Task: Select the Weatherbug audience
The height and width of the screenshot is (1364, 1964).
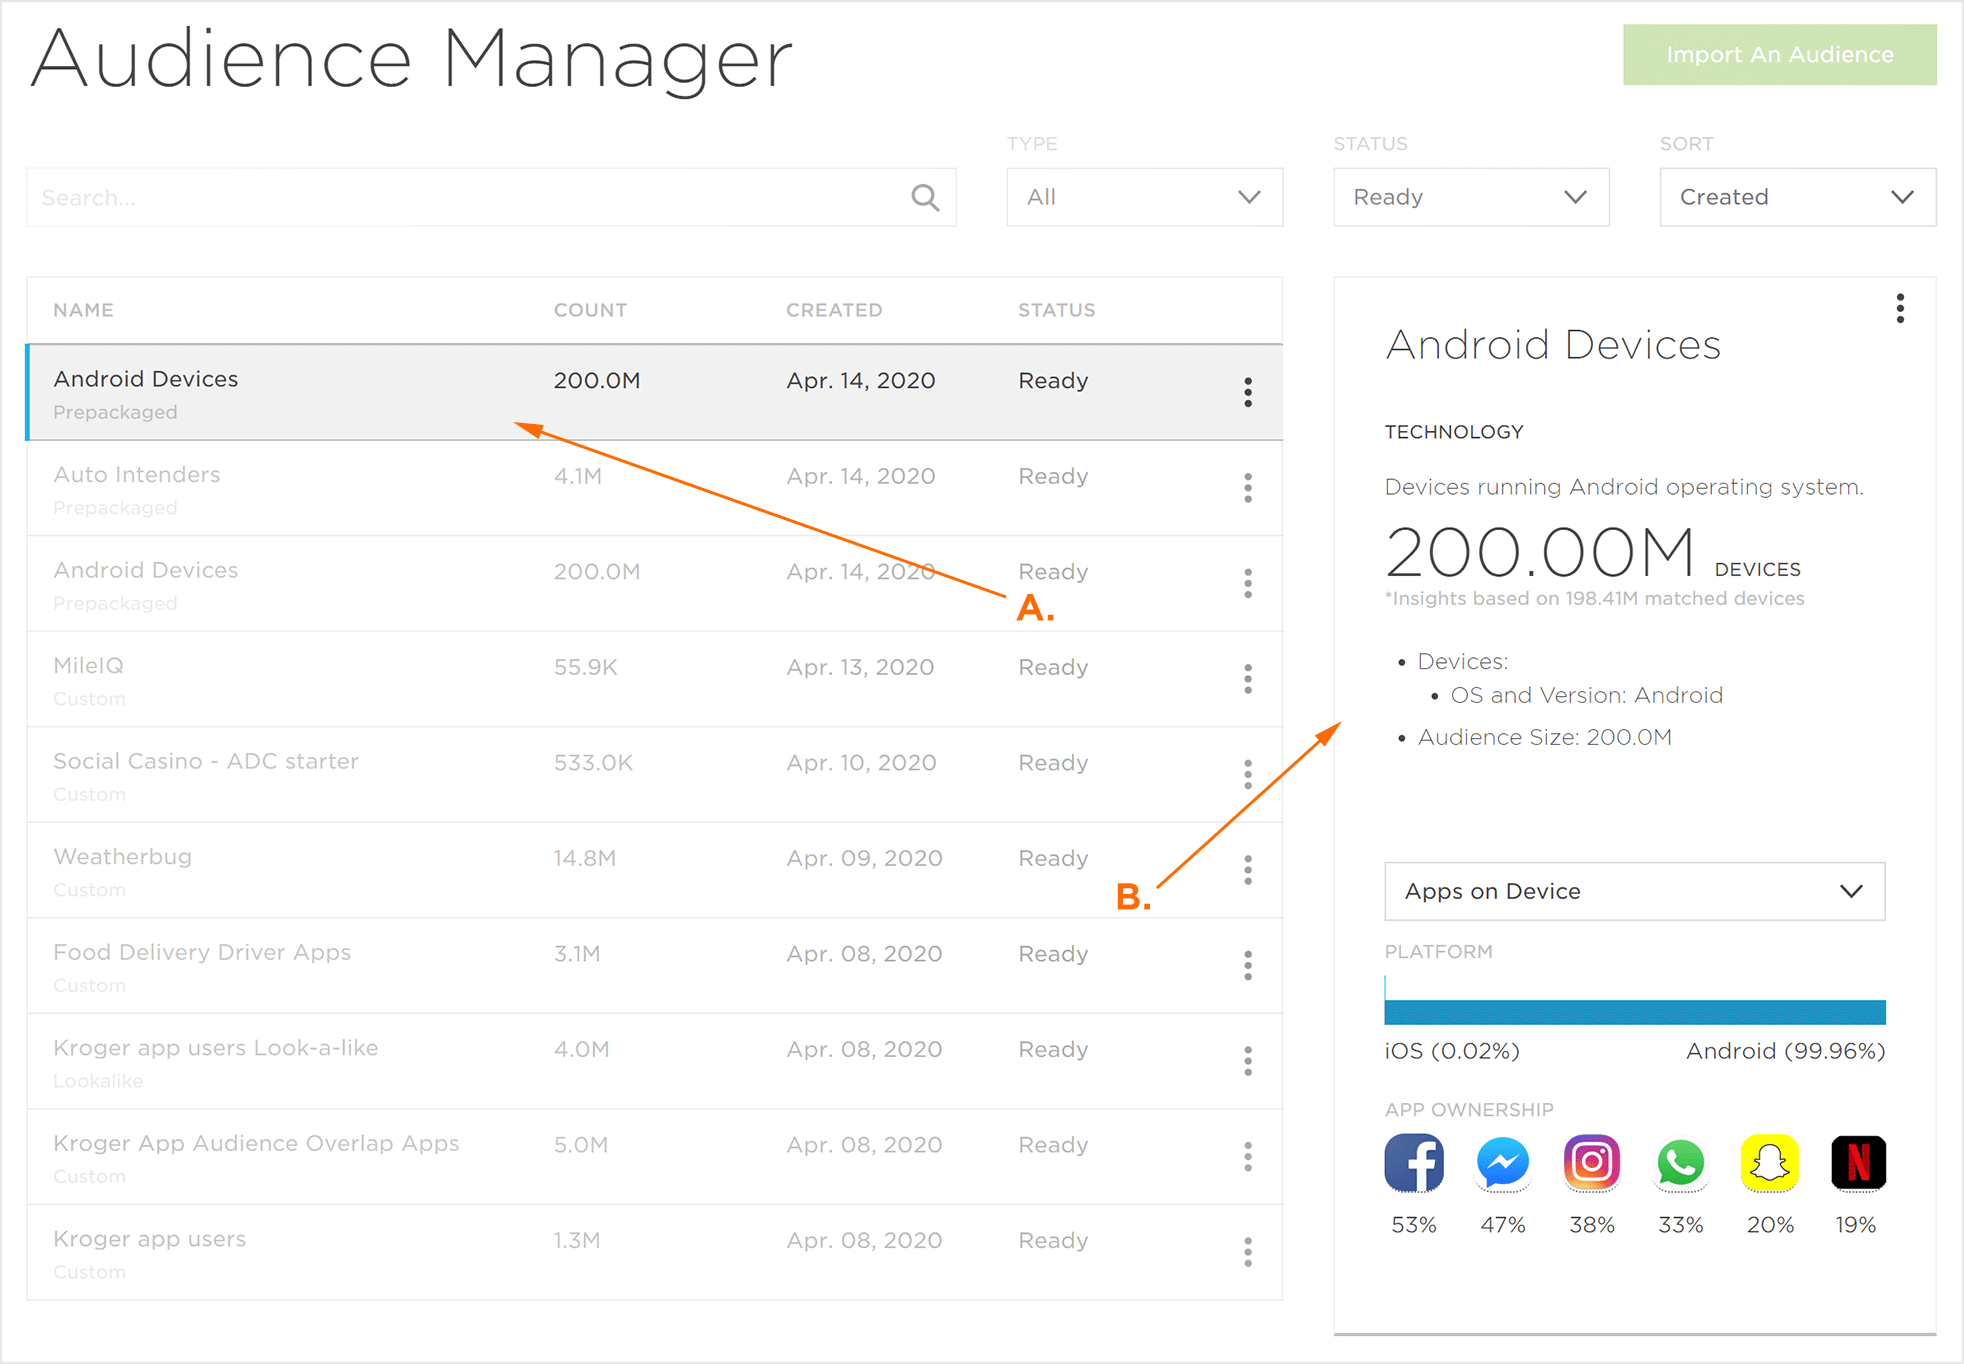Action: coord(654,870)
